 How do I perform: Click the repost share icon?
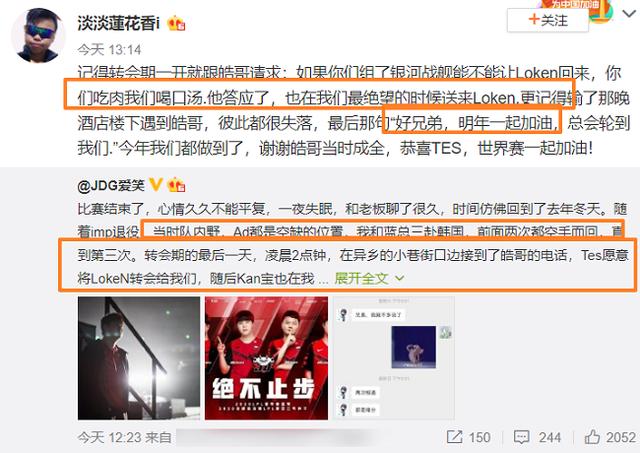pos(454,437)
